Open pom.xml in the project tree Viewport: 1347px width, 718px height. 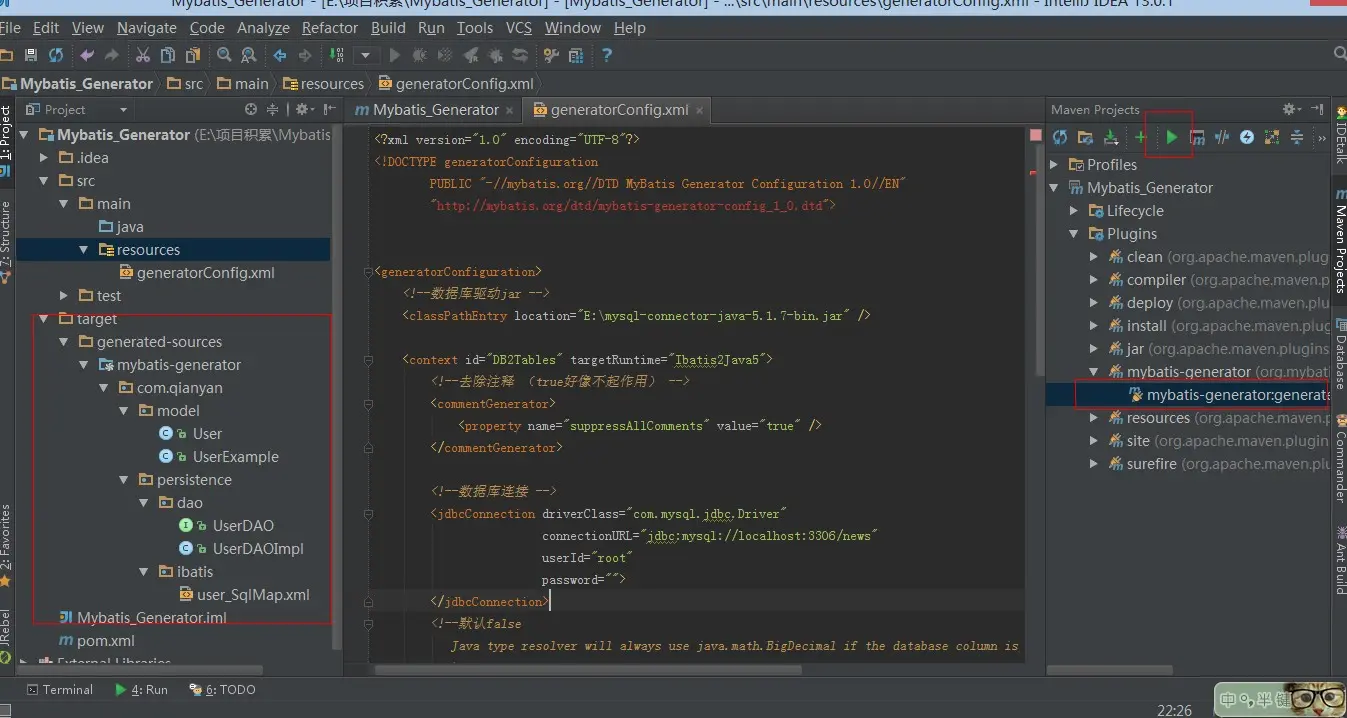[105, 641]
